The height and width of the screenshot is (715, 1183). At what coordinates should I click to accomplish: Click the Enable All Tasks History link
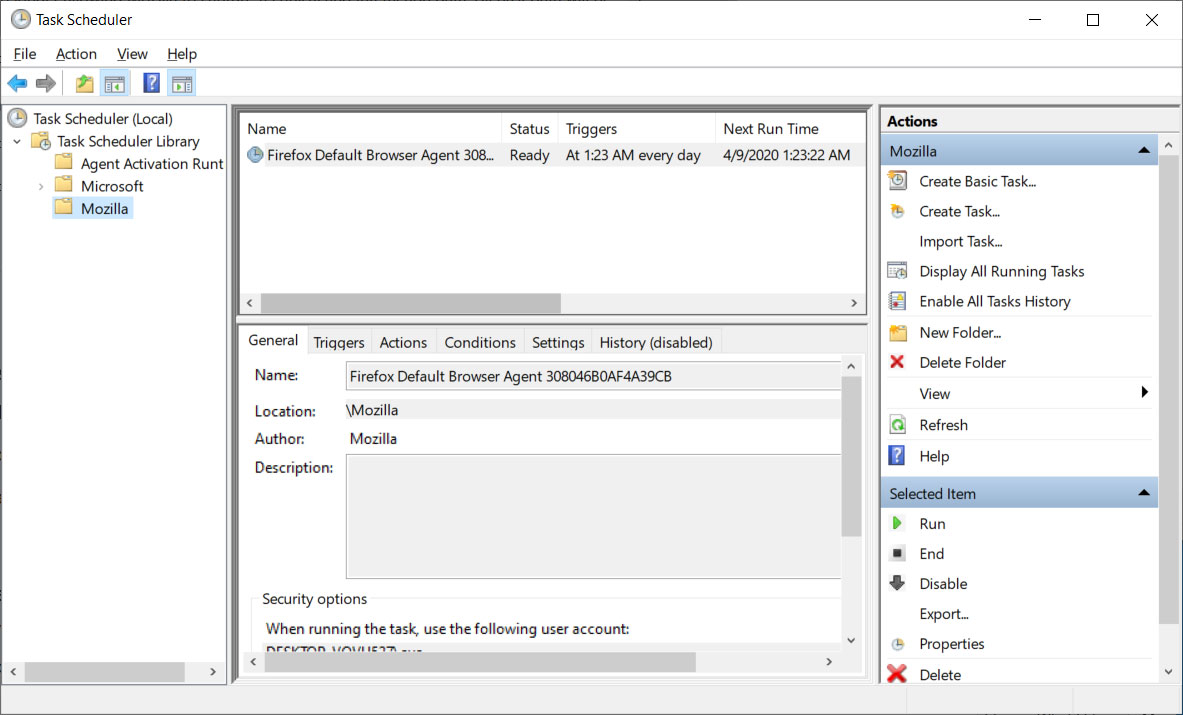click(994, 302)
